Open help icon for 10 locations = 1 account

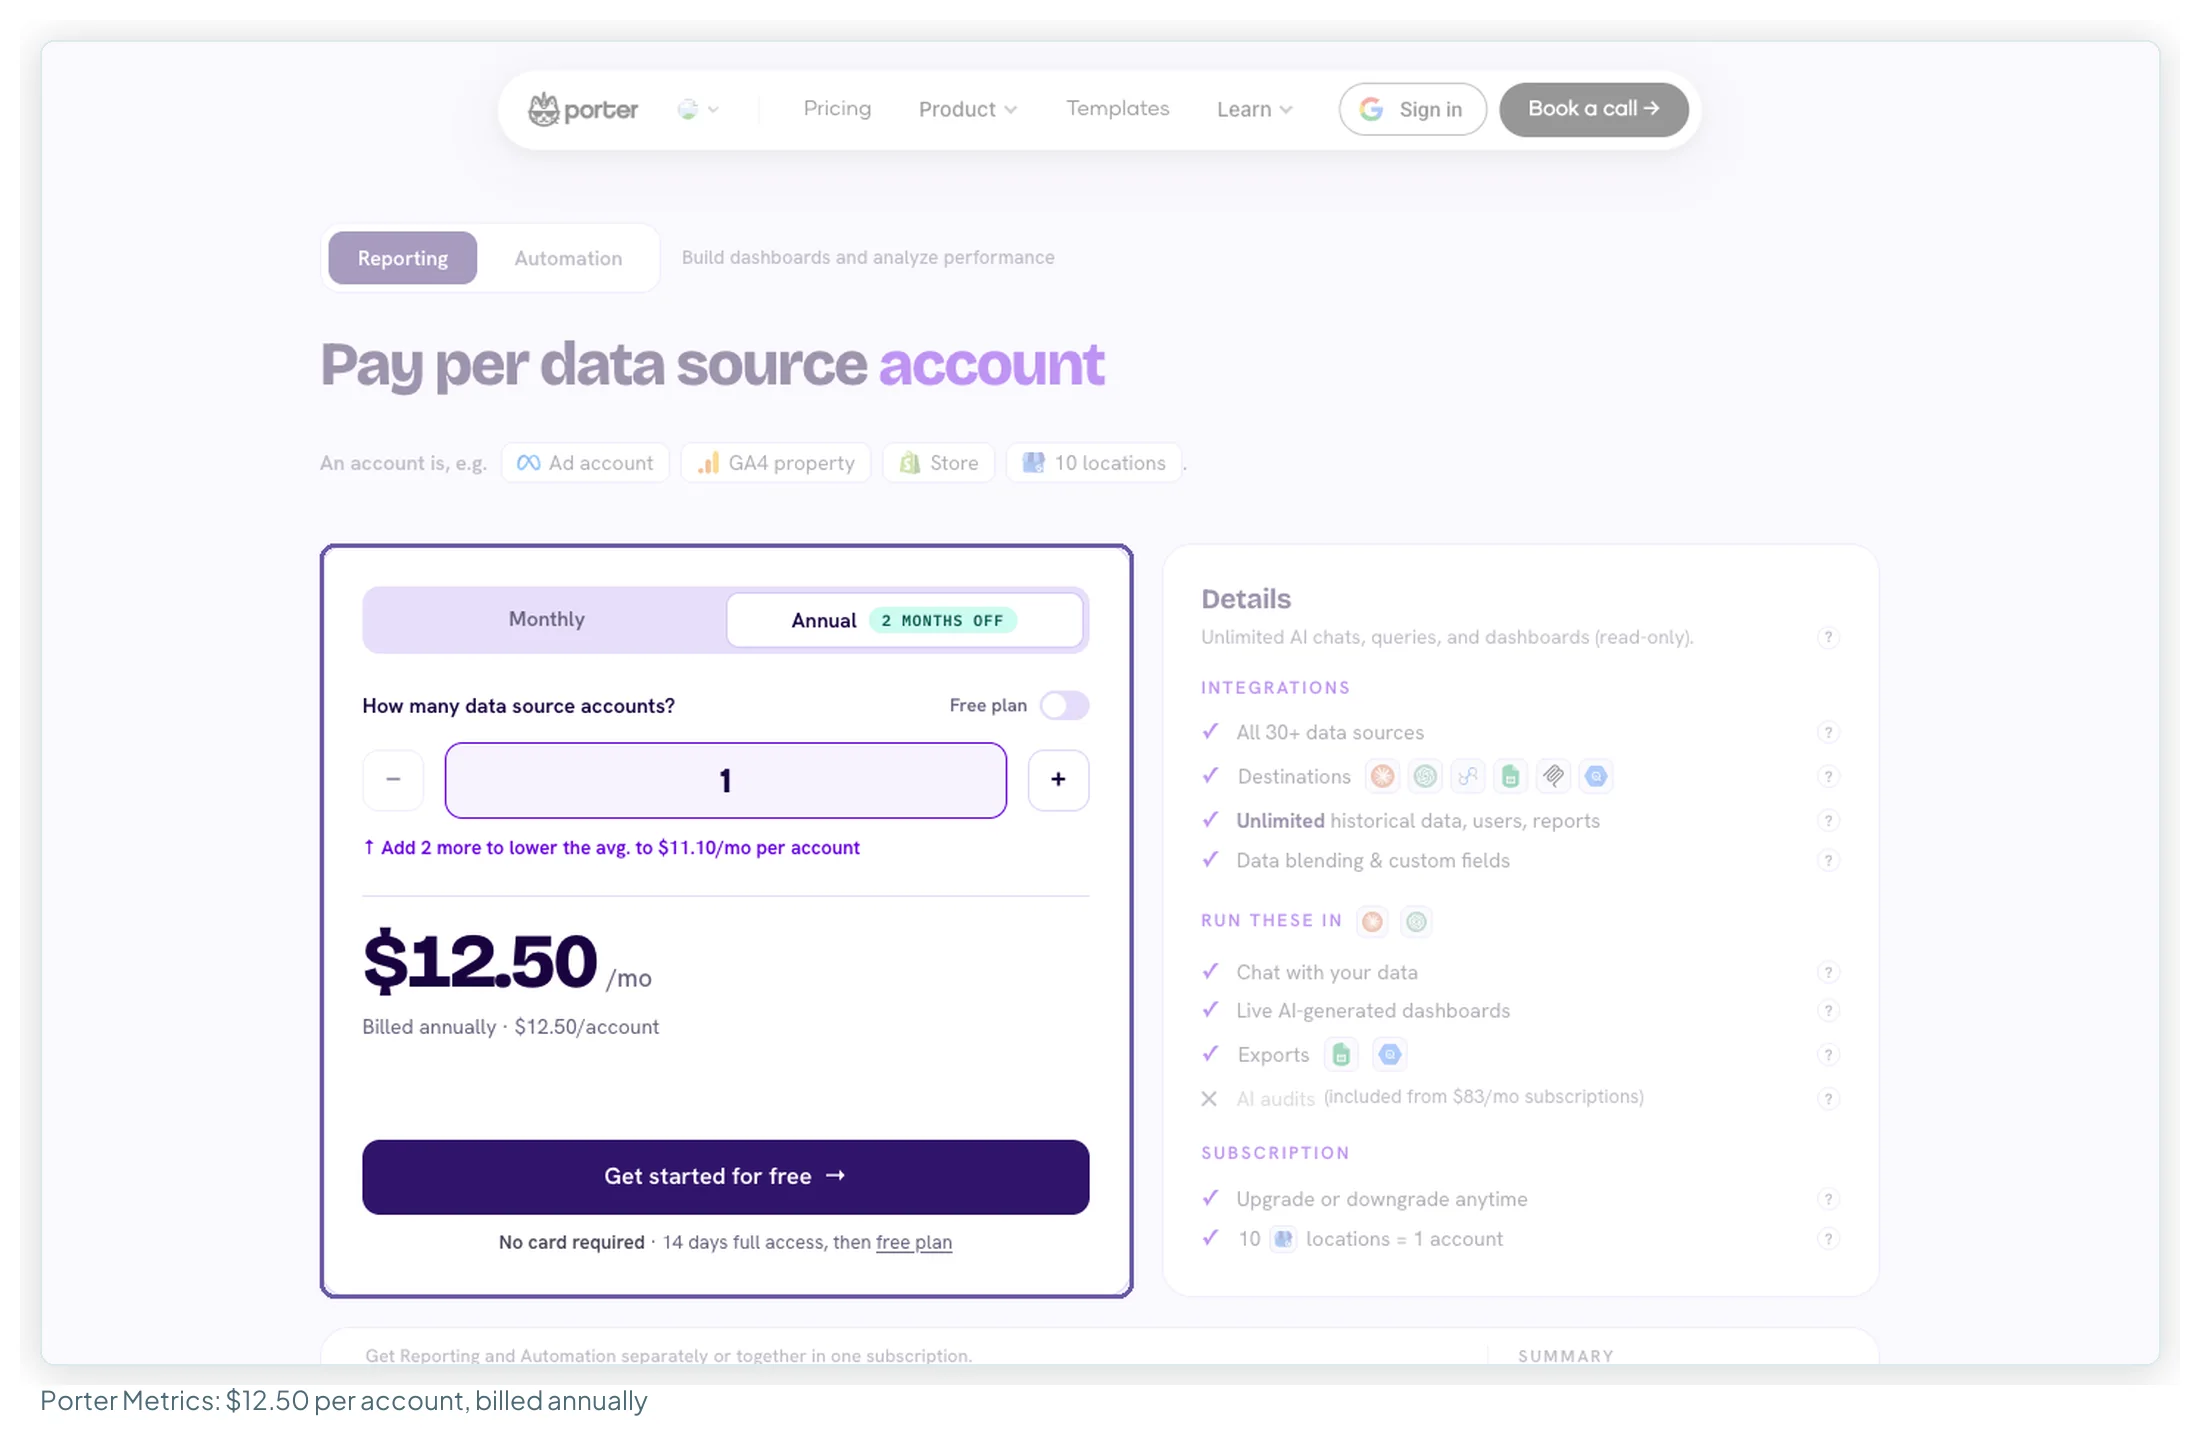(x=1828, y=1239)
